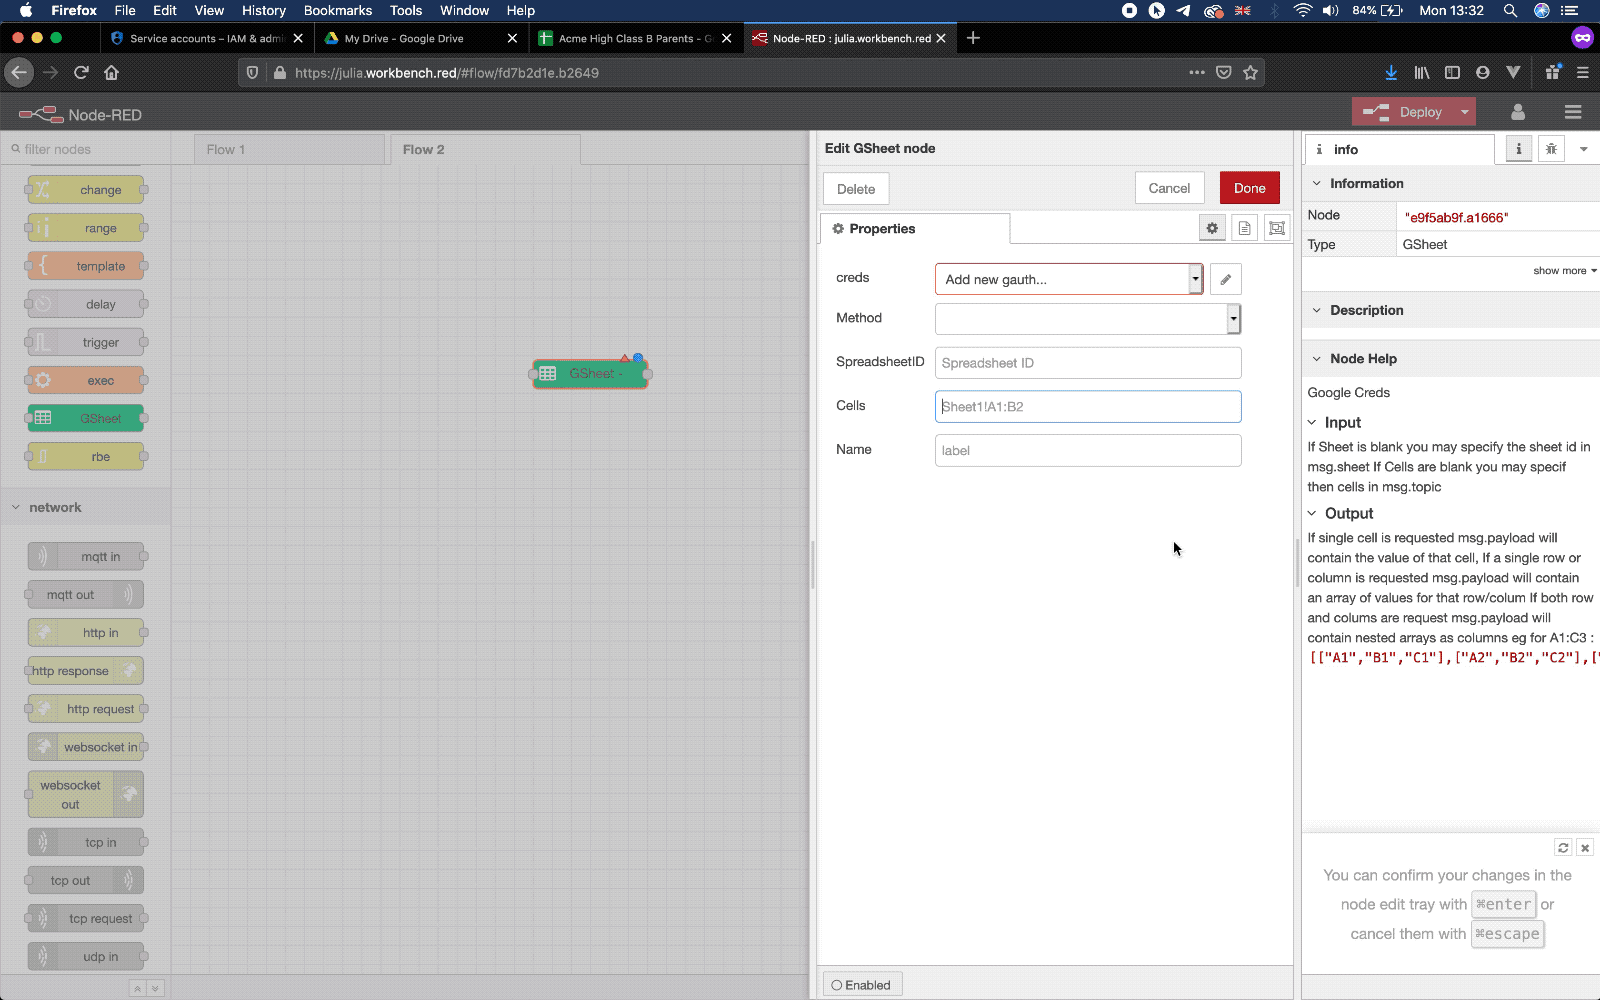Click the SpreadsheetID input field
The image size is (1600, 1000).
click(1088, 363)
